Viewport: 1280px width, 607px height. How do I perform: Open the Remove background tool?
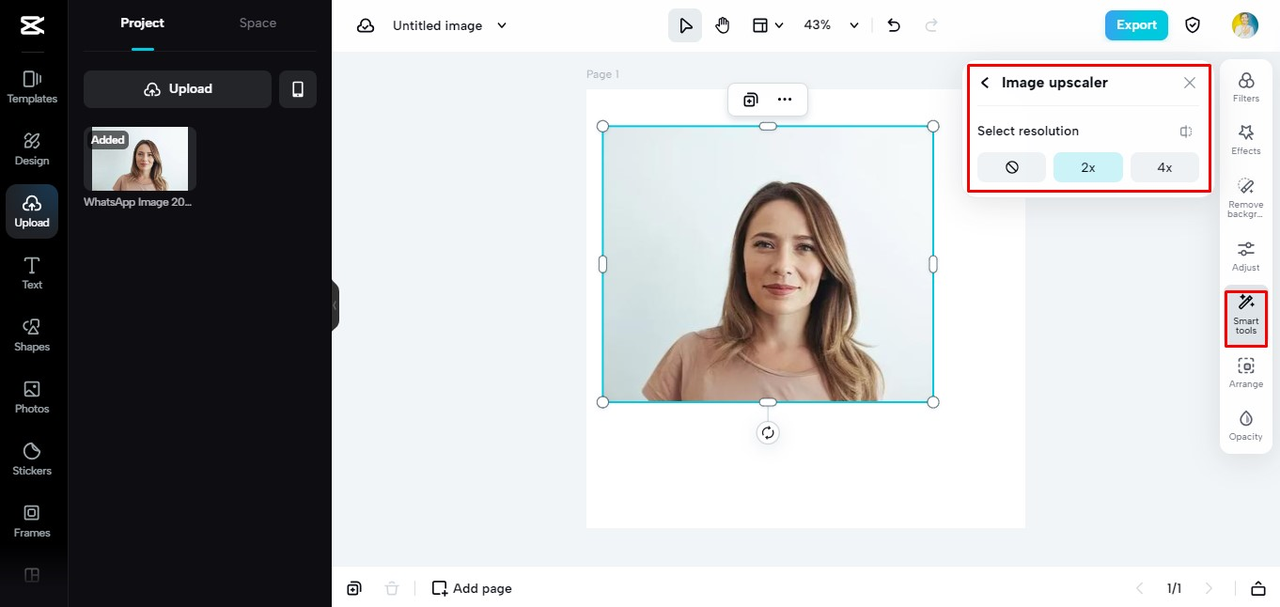[1246, 198]
